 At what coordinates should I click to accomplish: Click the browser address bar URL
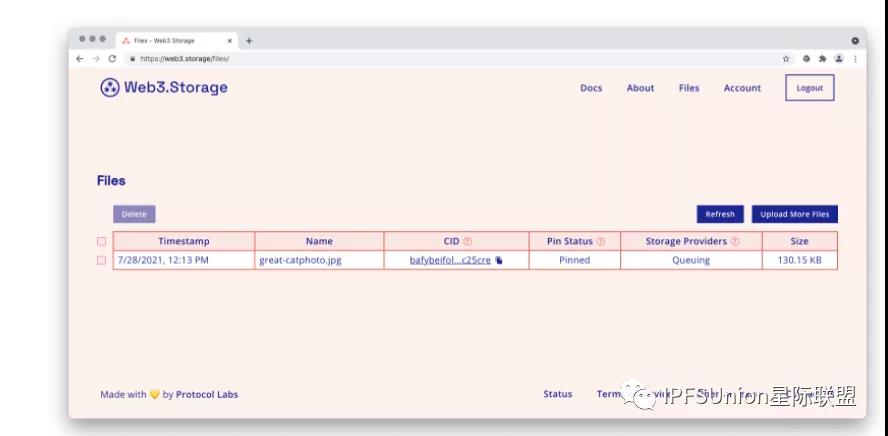(x=185, y=59)
